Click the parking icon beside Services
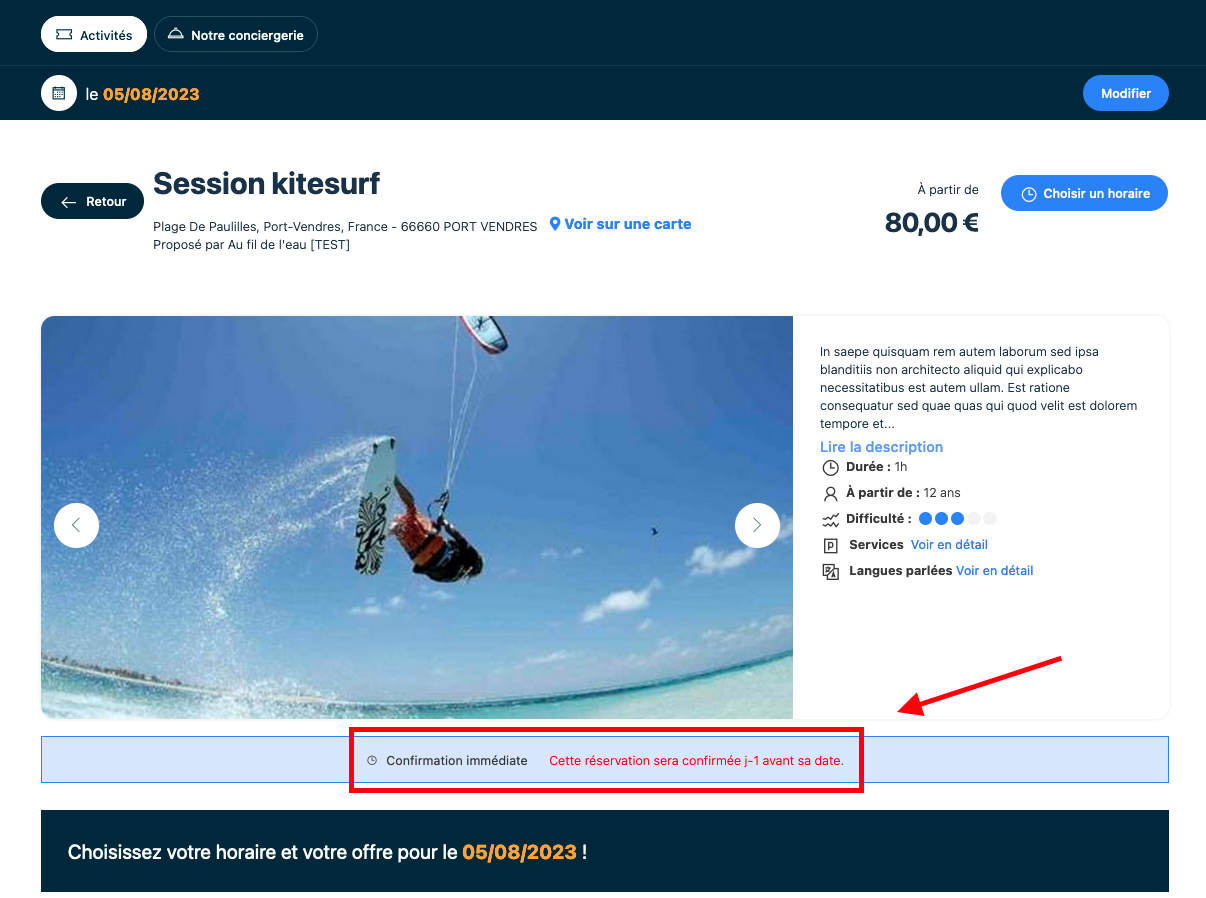The height and width of the screenshot is (898, 1206). pos(830,546)
